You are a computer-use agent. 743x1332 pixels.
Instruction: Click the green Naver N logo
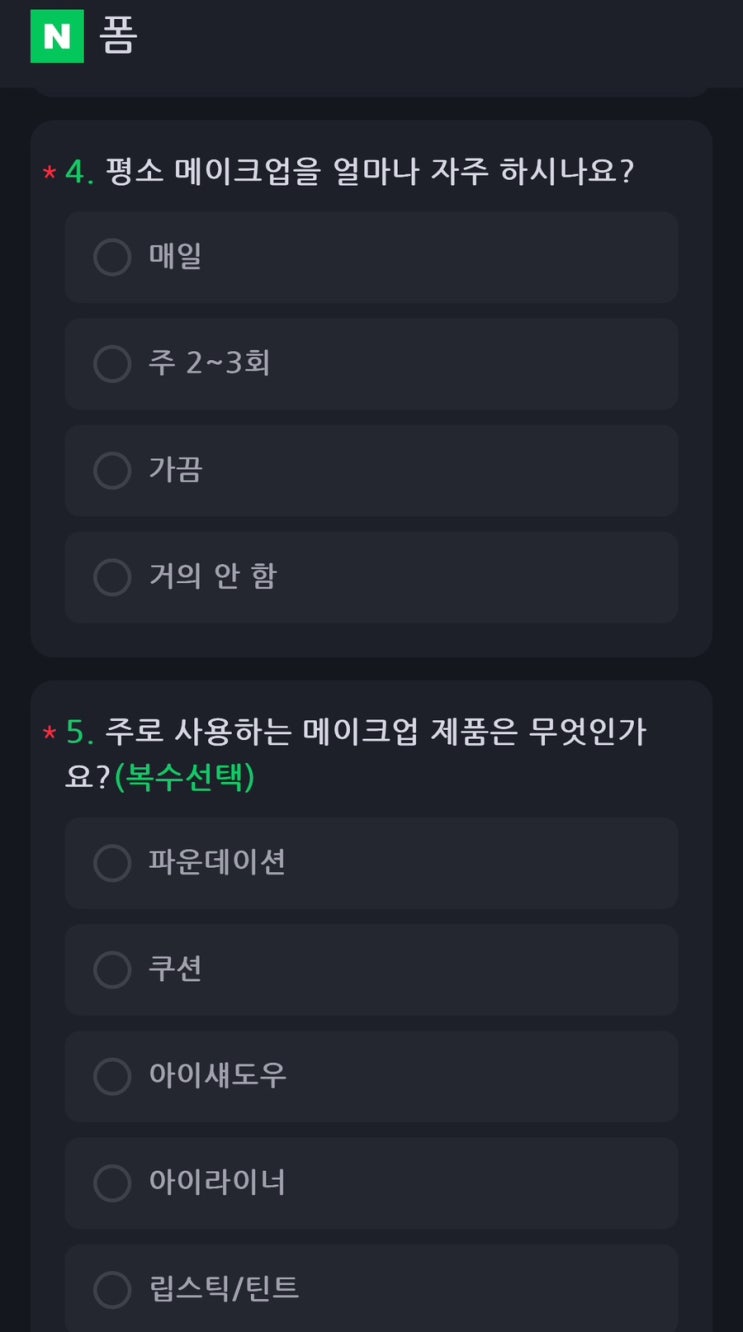tap(57, 36)
